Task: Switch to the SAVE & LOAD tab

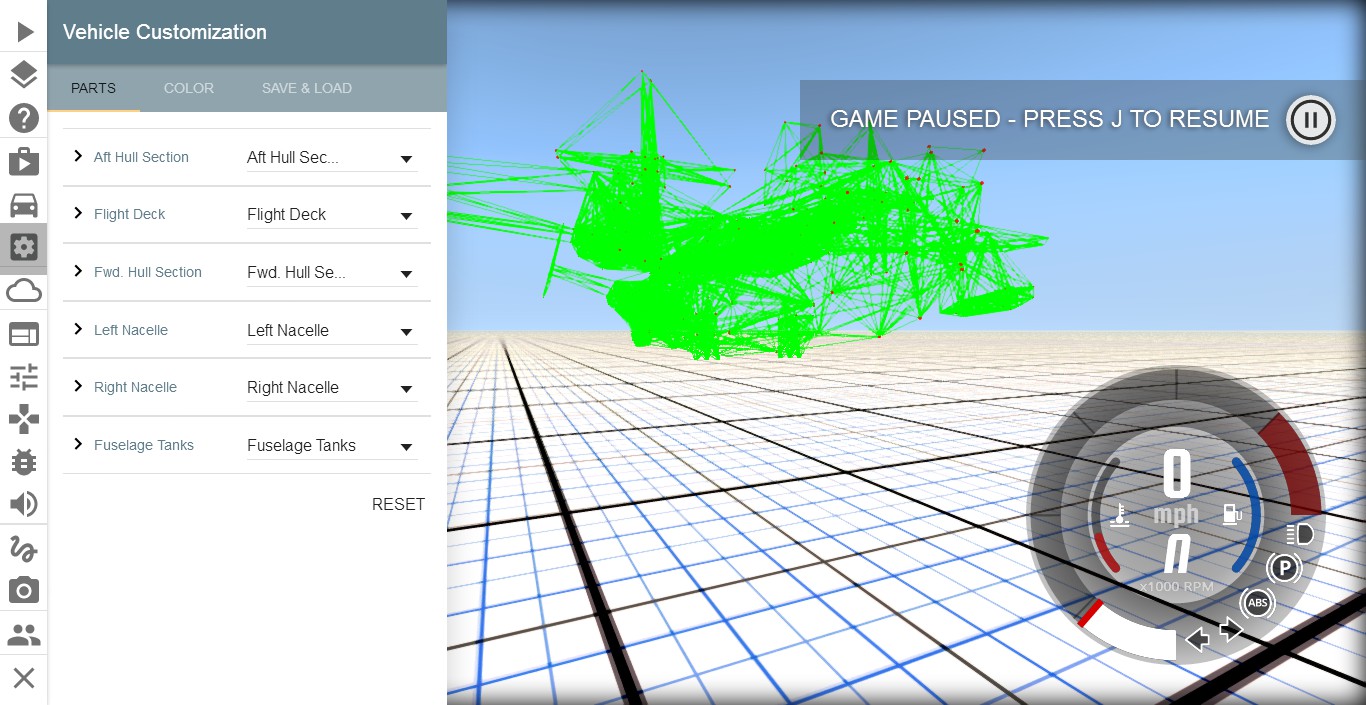Action: tap(307, 88)
